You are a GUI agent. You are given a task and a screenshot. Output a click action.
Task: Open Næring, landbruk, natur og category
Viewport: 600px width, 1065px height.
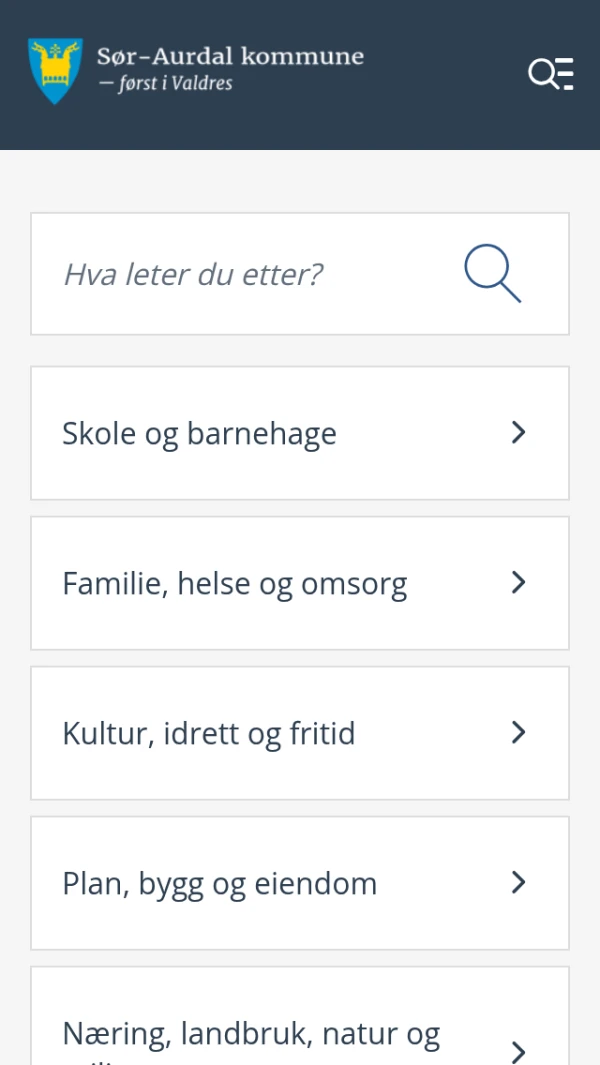pos(250,1034)
